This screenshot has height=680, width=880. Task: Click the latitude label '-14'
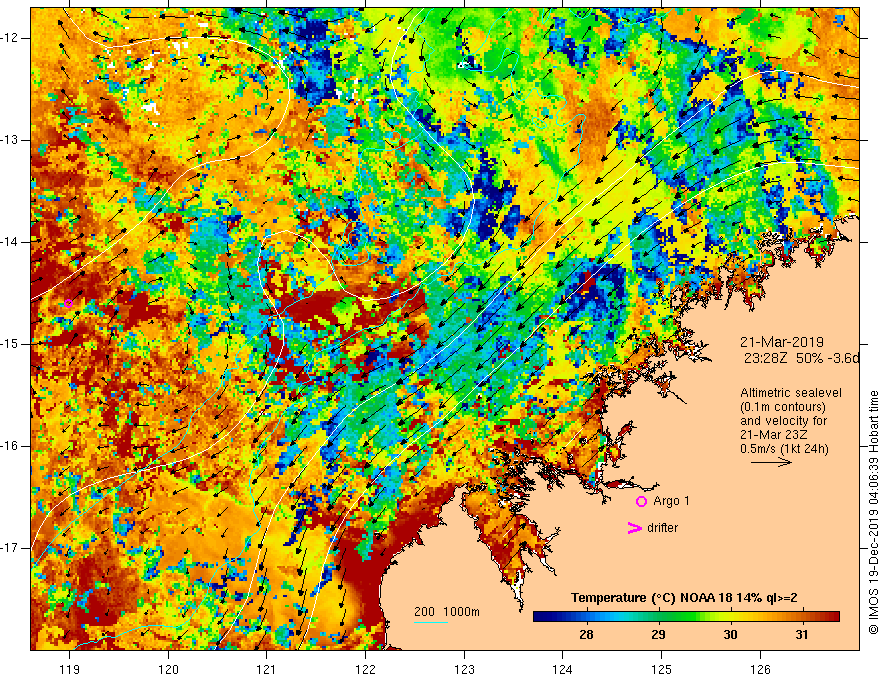(x=10, y=242)
